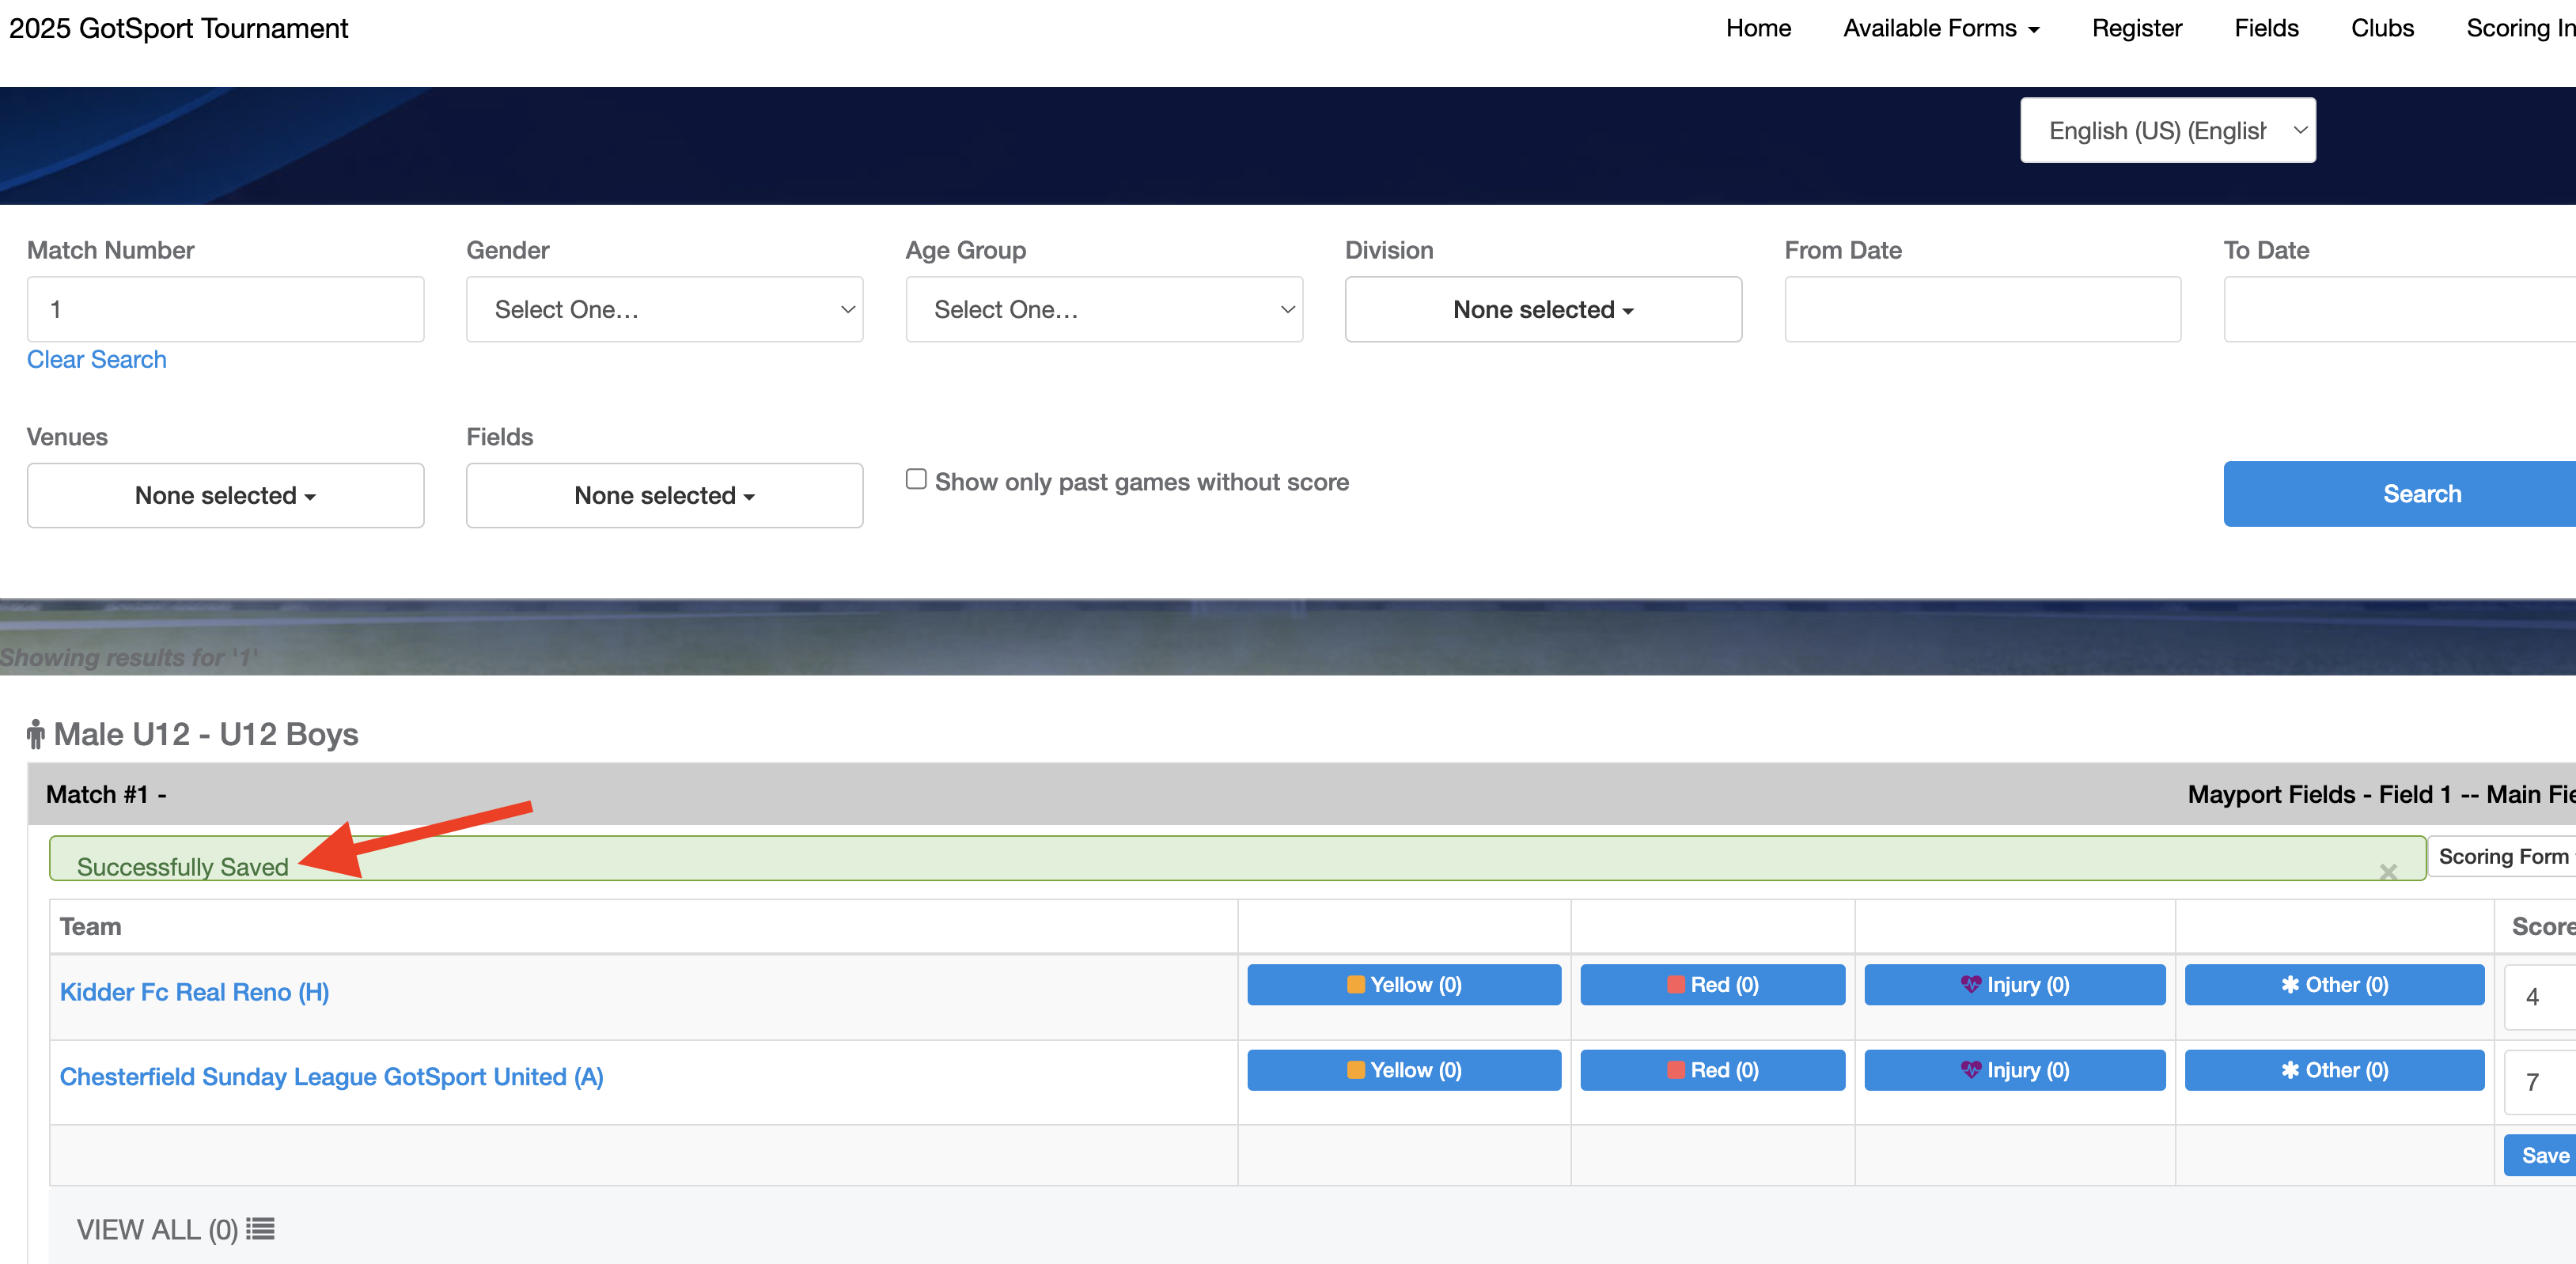This screenshot has width=2576, height=1264.
Task: Log Other event for Chesterfield Sunday League team
Action: pos(2334,1070)
